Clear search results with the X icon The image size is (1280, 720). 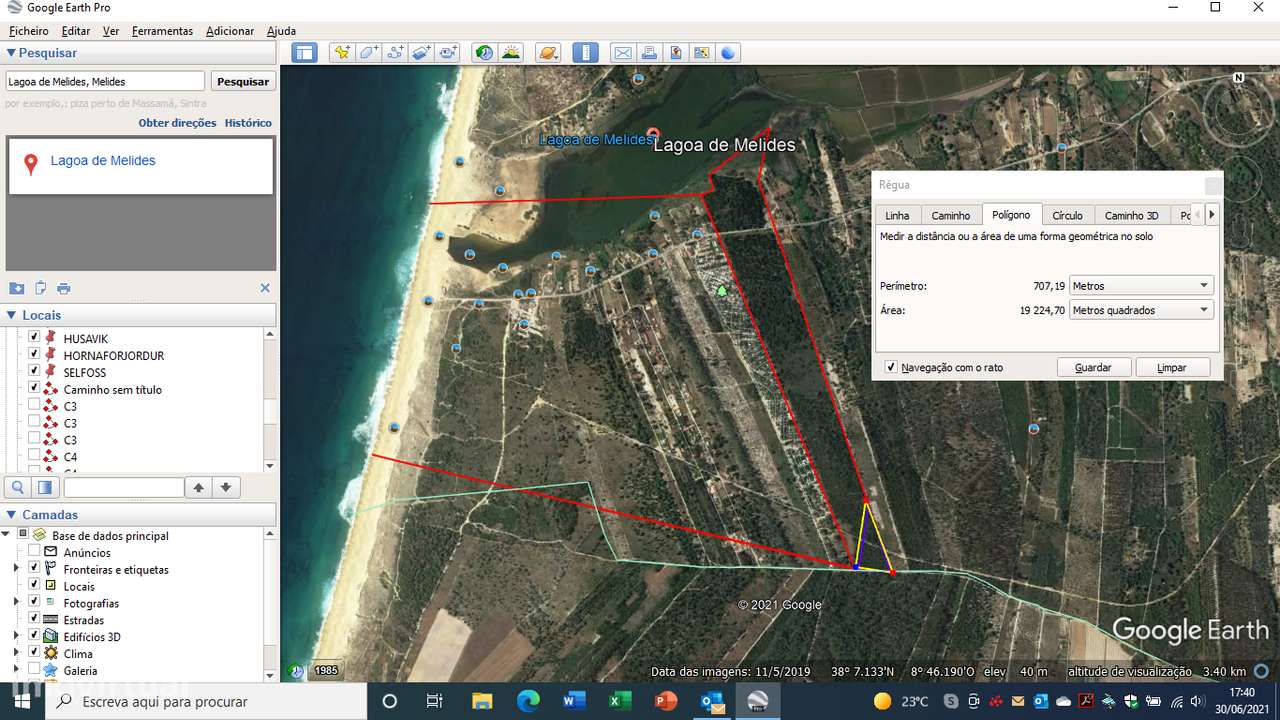(x=265, y=288)
